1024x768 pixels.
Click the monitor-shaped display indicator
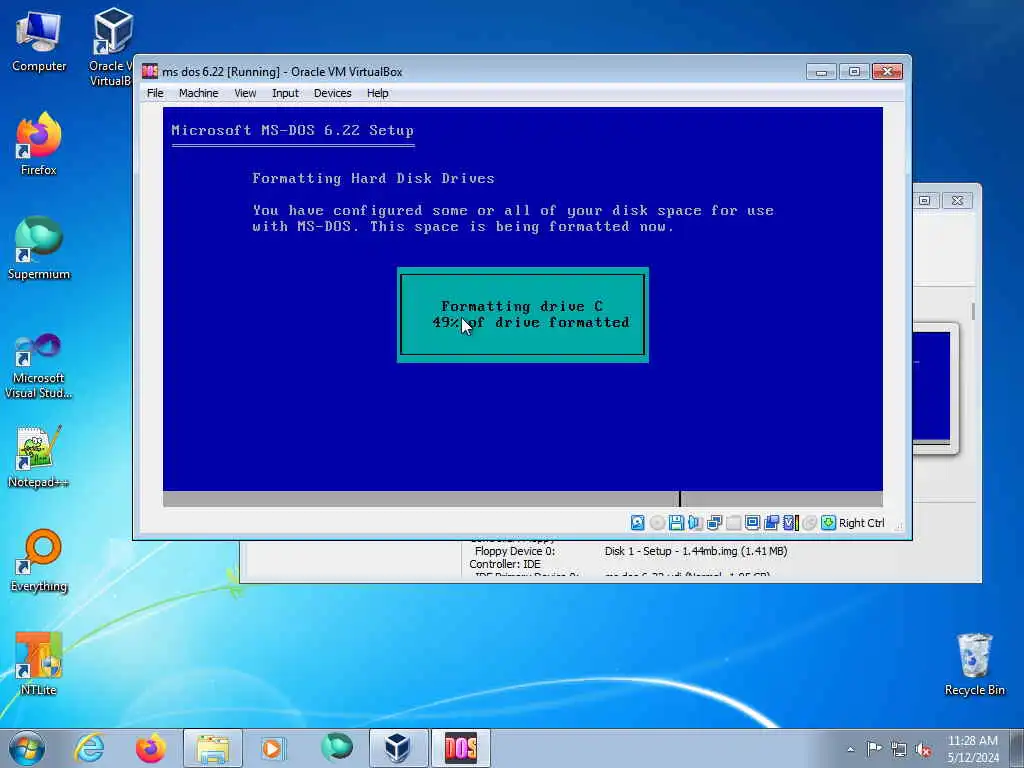752,522
